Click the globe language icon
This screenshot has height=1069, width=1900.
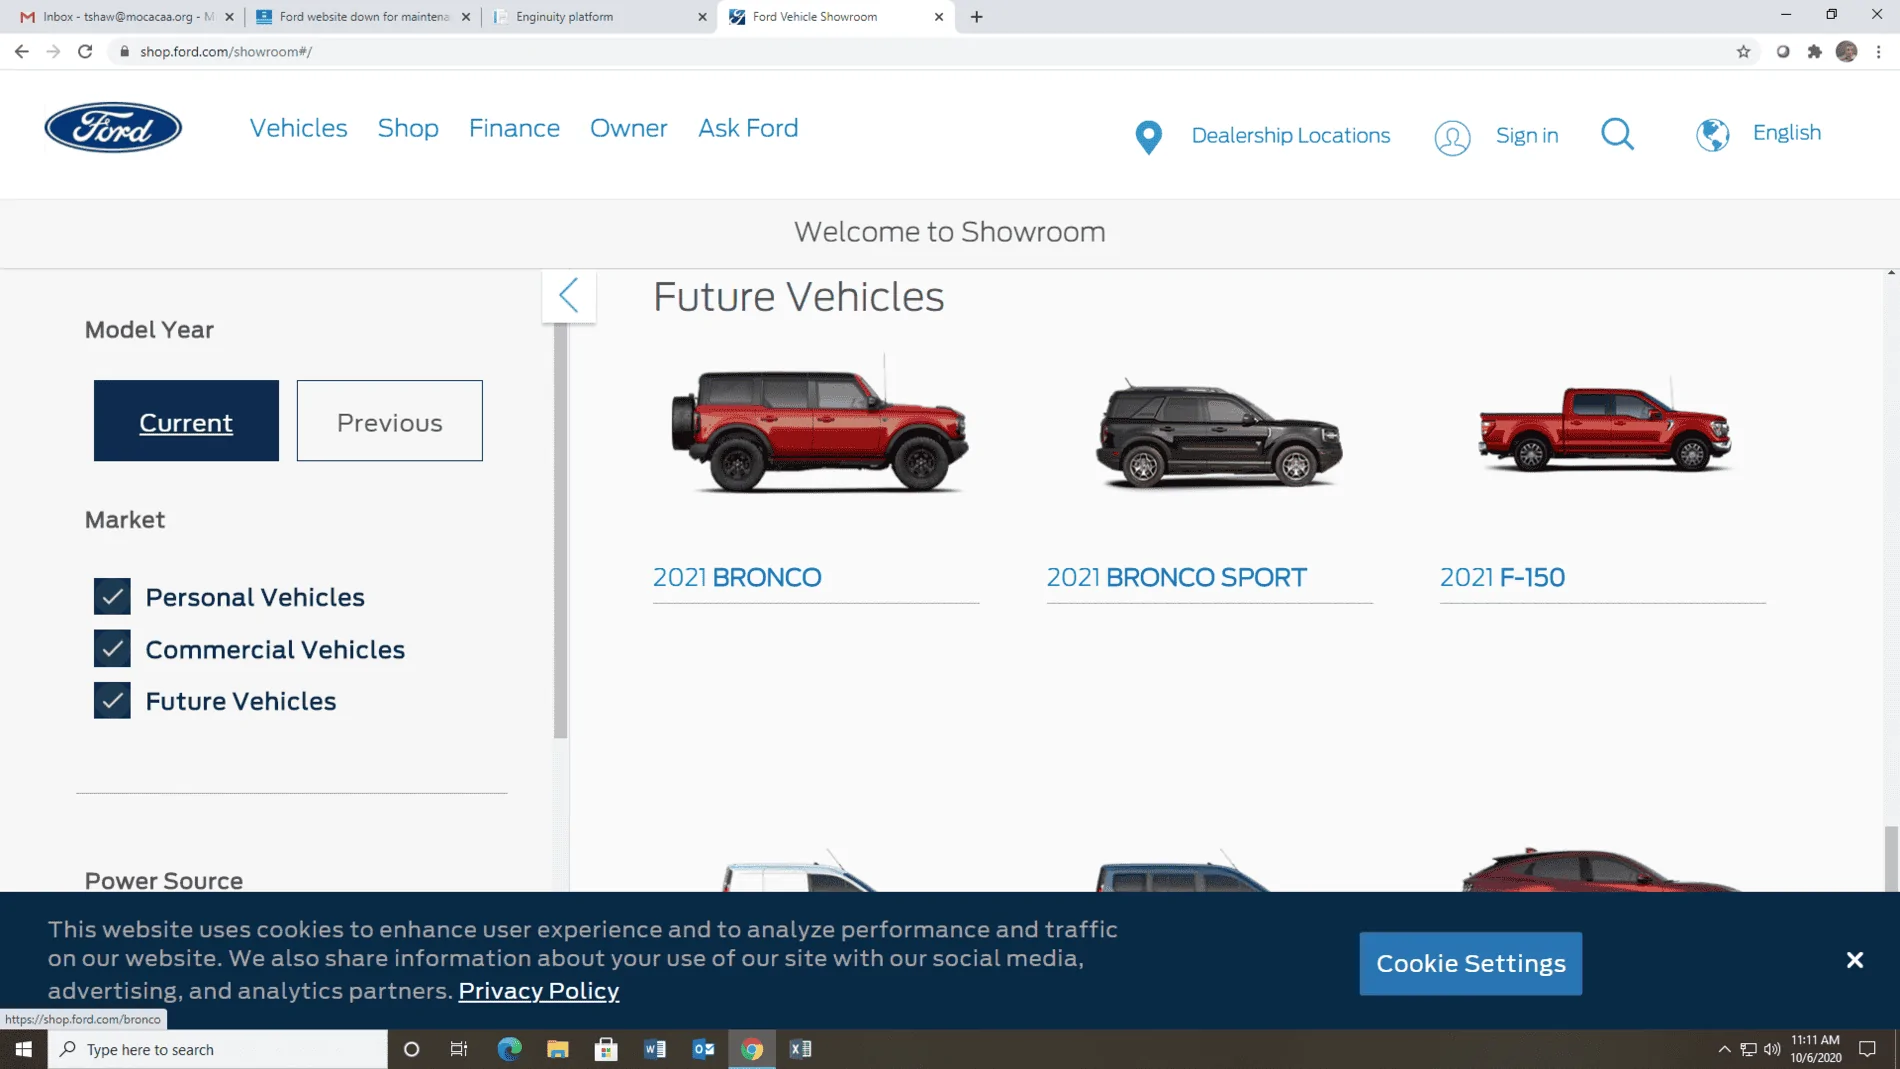1713,134
